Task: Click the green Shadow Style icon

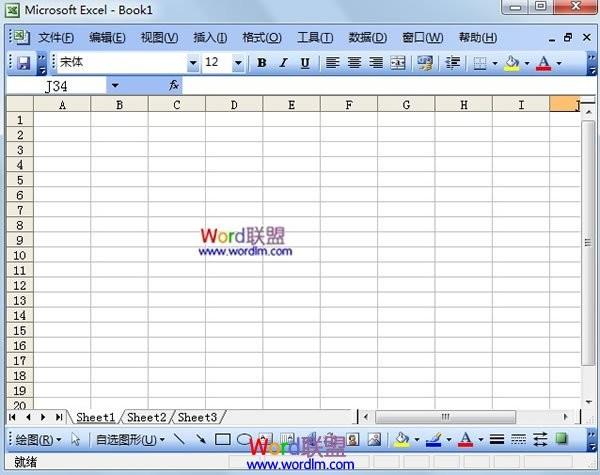Action: coord(561,439)
